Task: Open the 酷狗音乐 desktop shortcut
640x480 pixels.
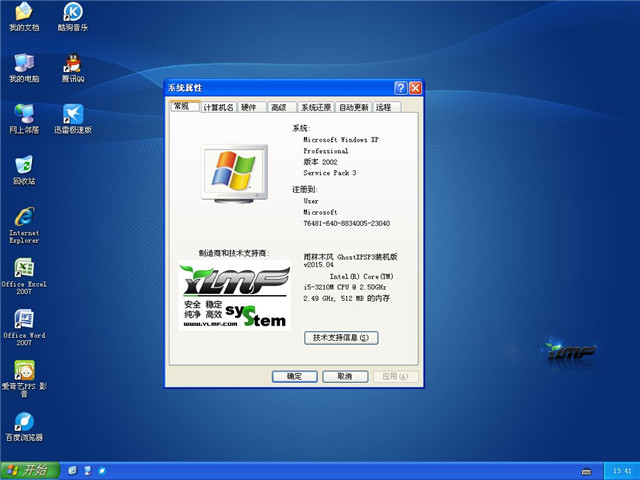Action: click(73, 17)
